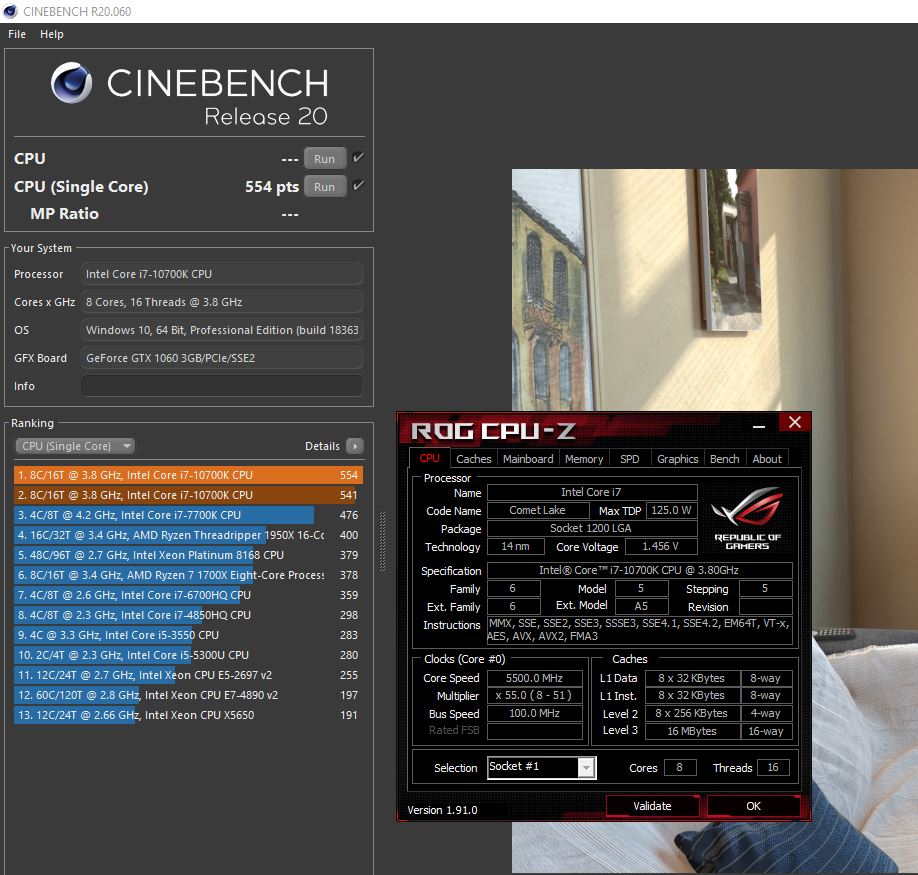
Task: Close the ROG CPU-Z window
Action: click(795, 423)
